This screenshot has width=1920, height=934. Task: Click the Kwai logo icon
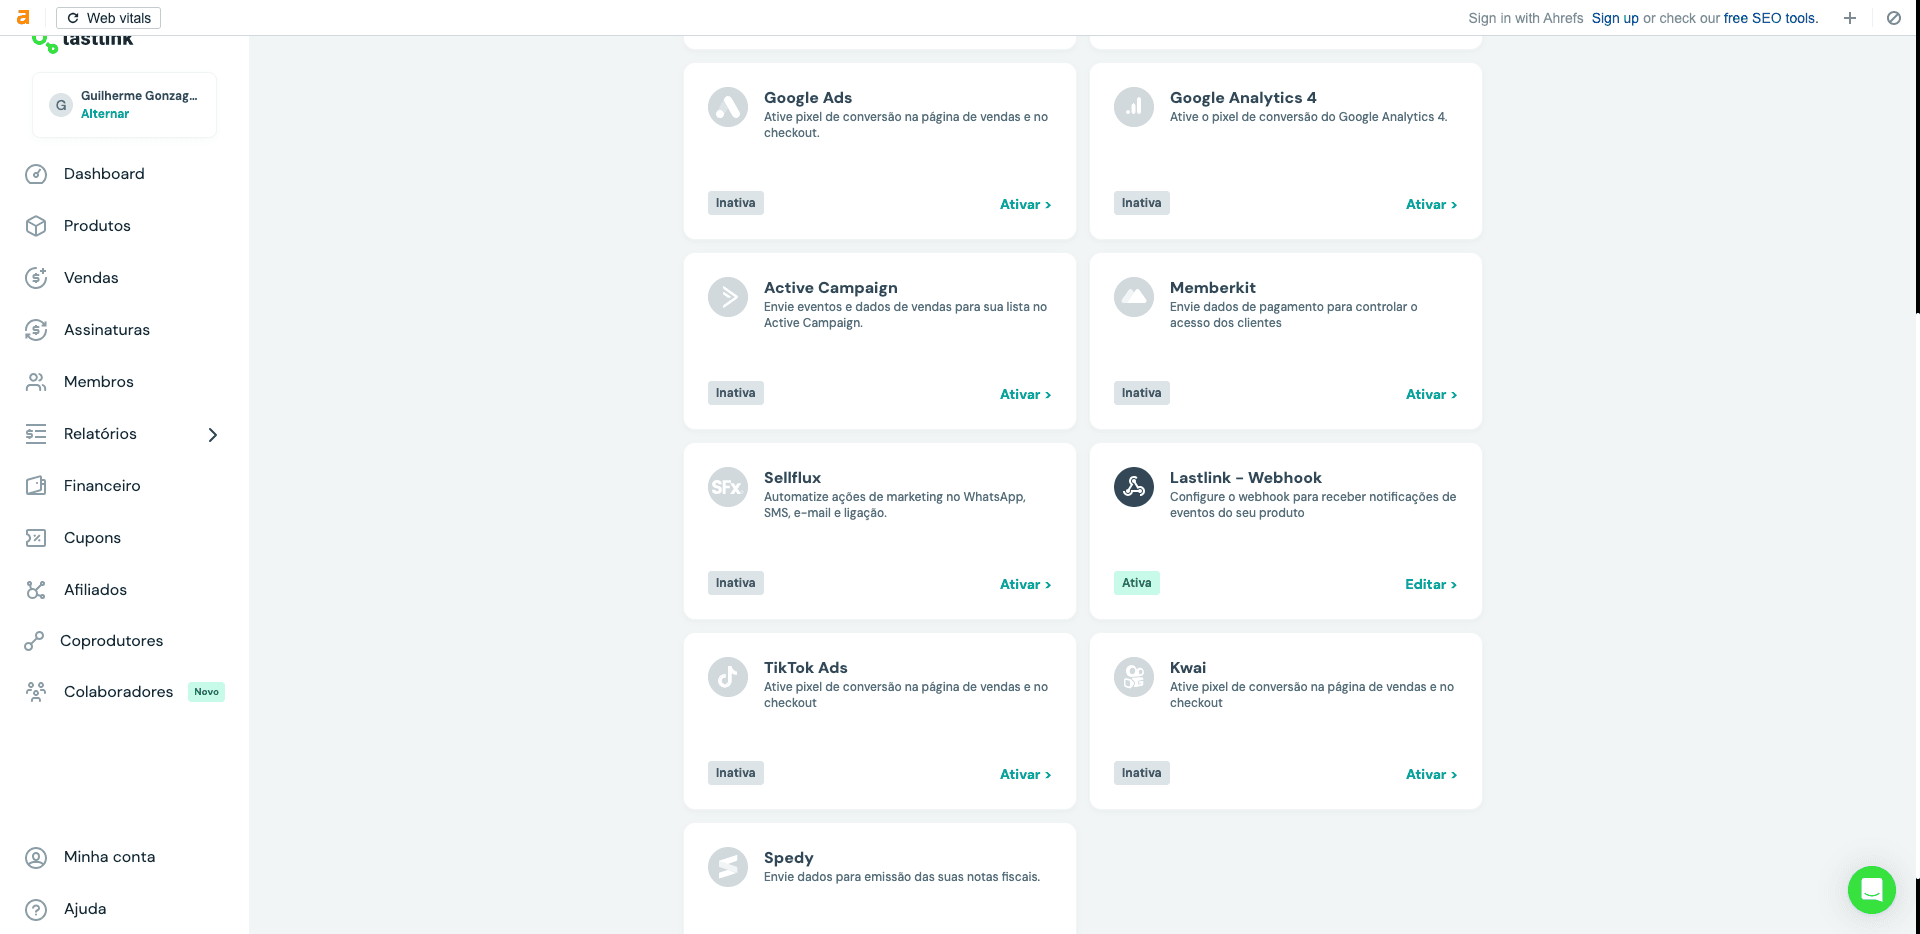(1134, 677)
